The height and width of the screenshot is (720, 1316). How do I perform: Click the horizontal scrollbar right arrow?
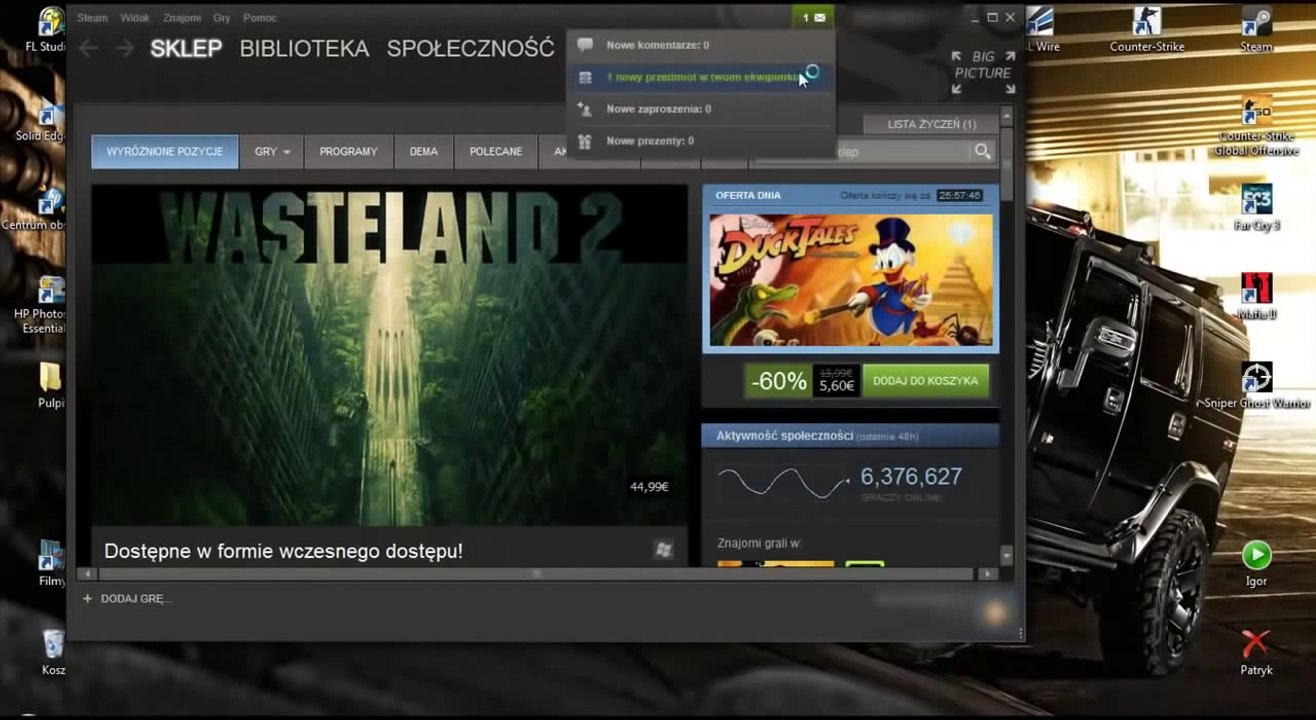(987, 574)
